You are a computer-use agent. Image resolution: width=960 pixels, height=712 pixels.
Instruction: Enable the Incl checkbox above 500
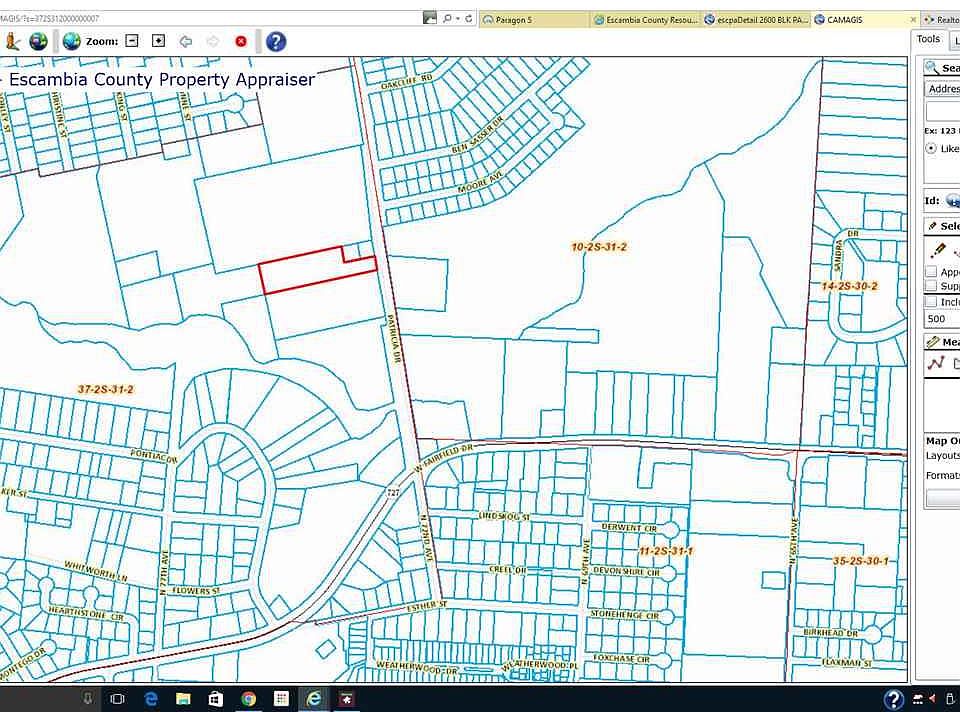tap(931, 301)
